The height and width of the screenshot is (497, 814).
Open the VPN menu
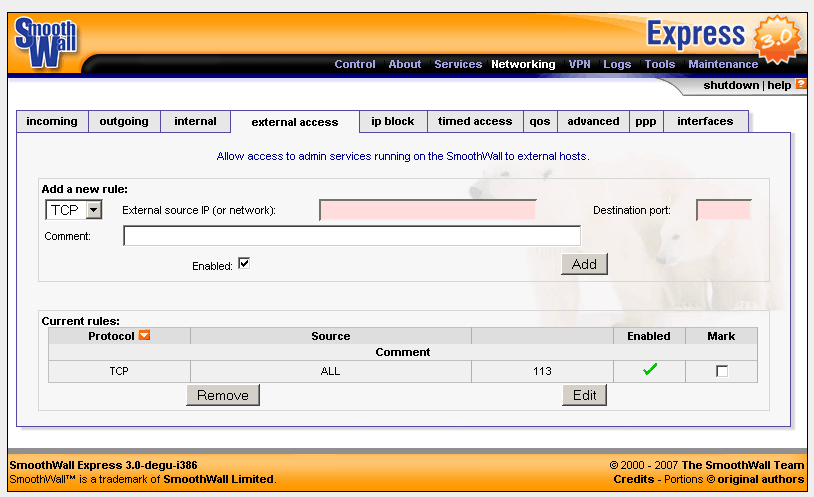pyautogui.click(x=579, y=64)
